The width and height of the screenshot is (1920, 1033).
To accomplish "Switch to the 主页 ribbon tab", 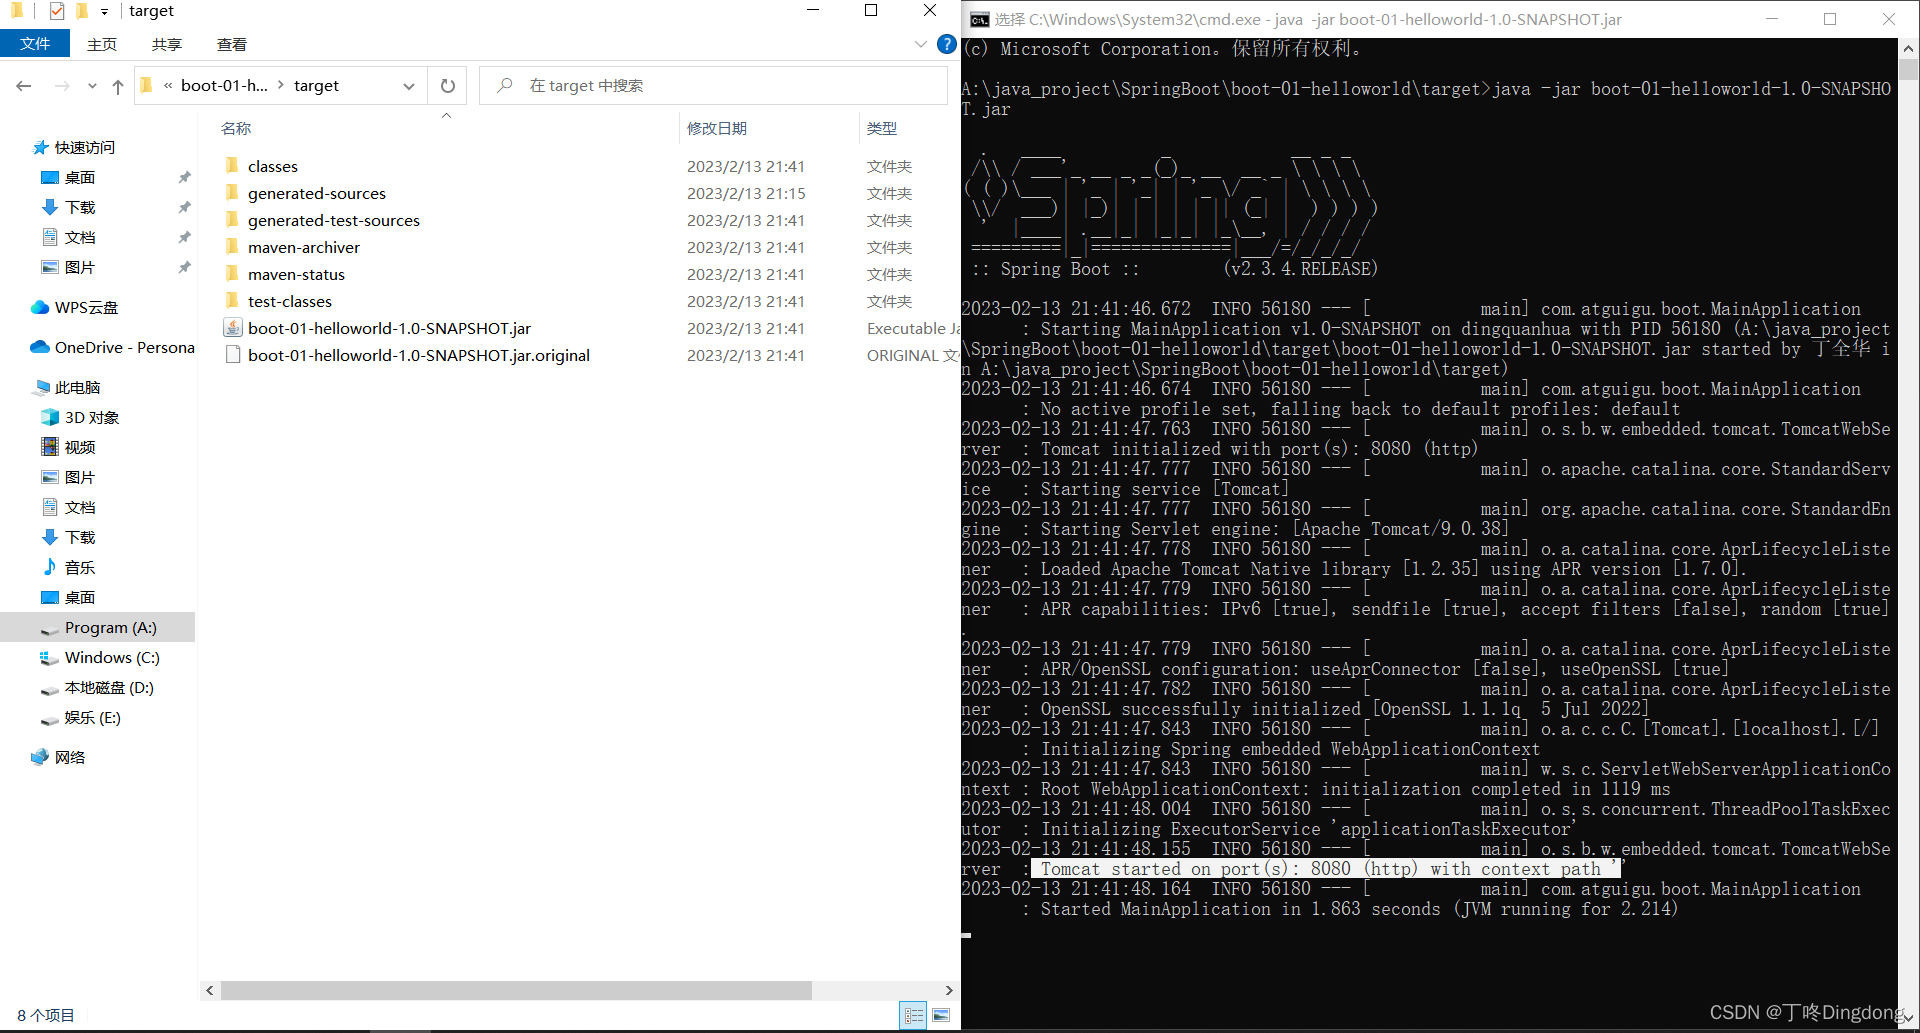I will [102, 44].
